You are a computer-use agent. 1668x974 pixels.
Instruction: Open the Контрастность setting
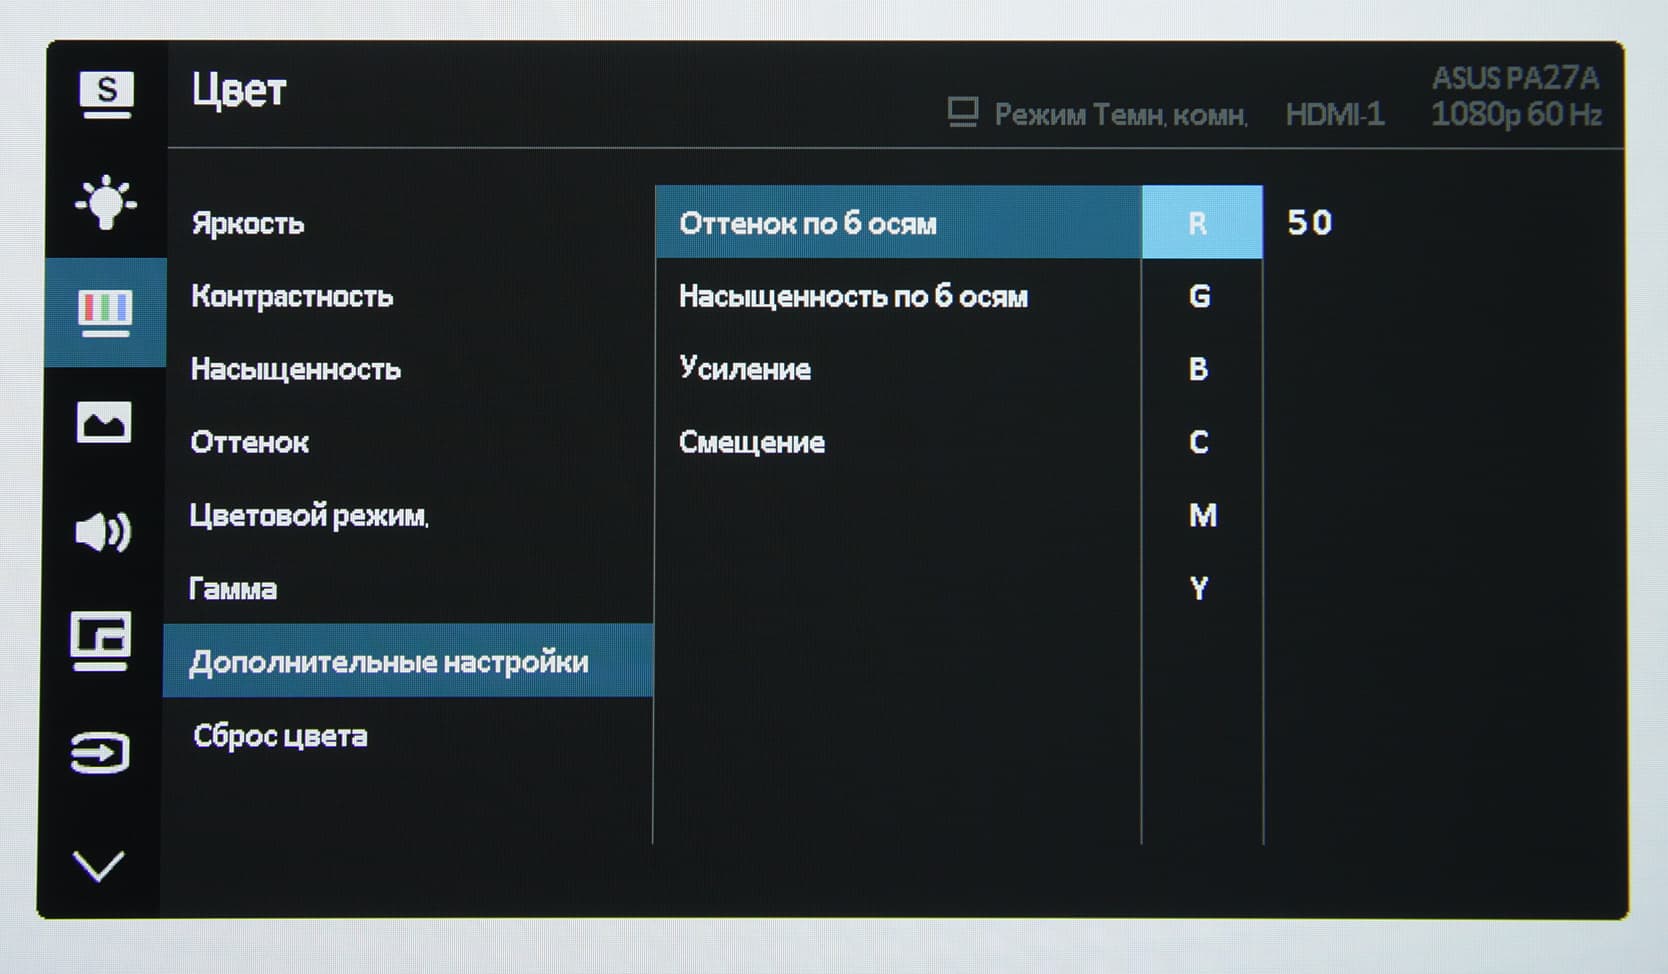click(x=292, y=296)
